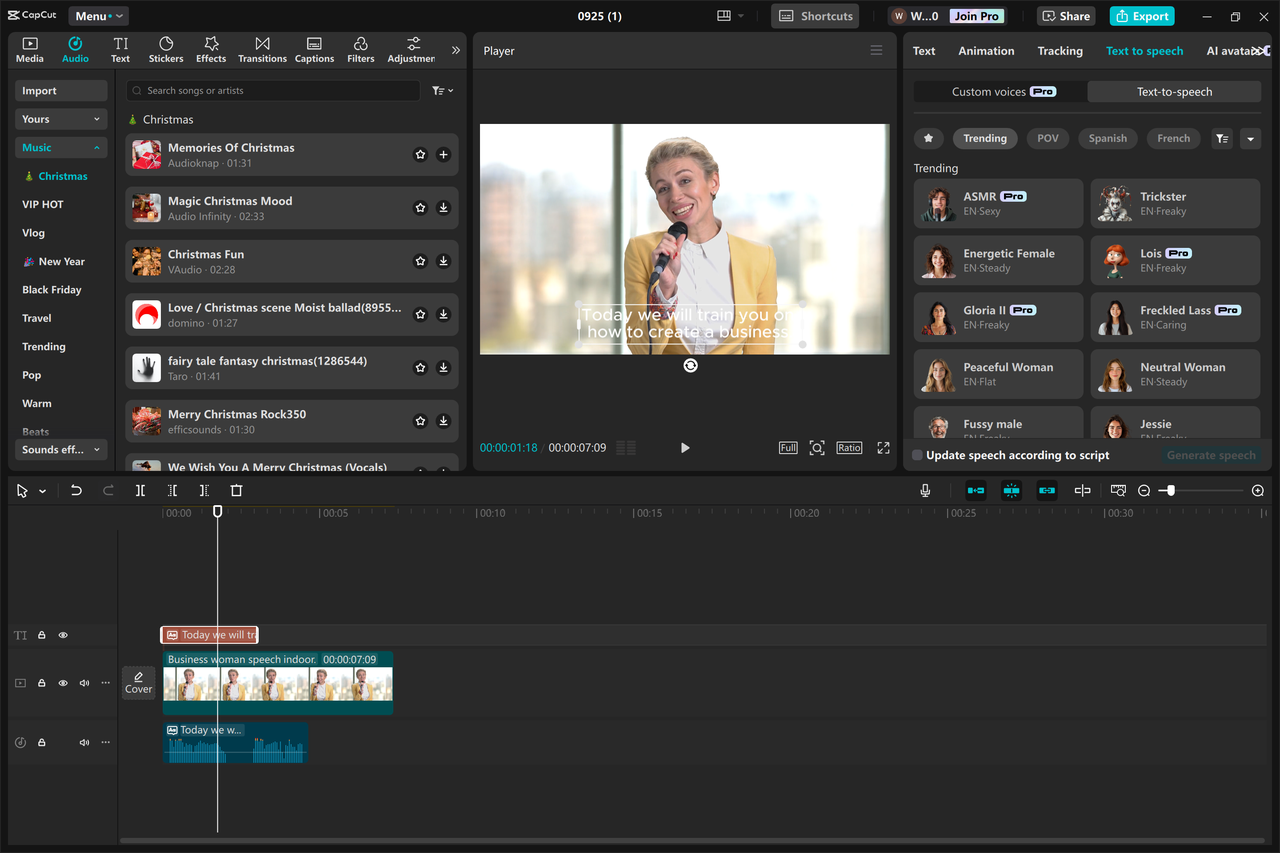Open the Effects panel

pyautogui.click(x=210, y=49)
